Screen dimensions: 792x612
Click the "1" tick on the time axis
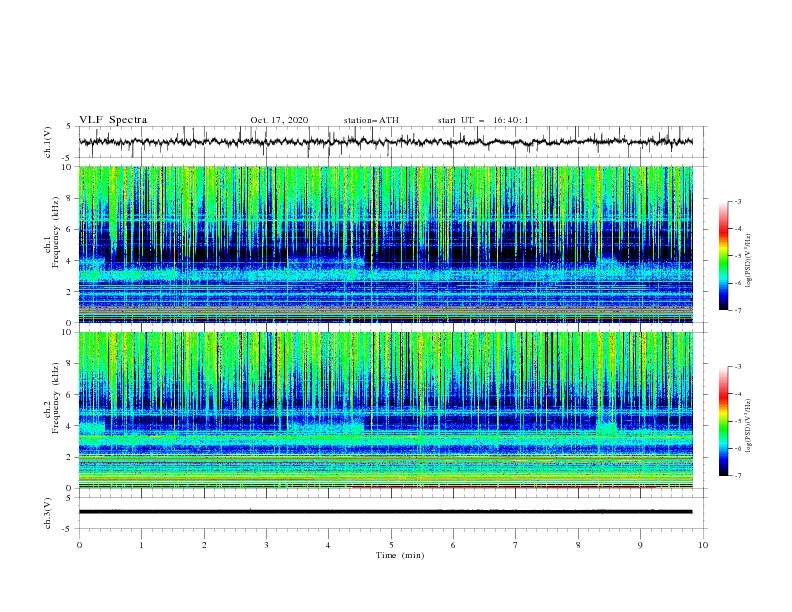tap(141, 545)
